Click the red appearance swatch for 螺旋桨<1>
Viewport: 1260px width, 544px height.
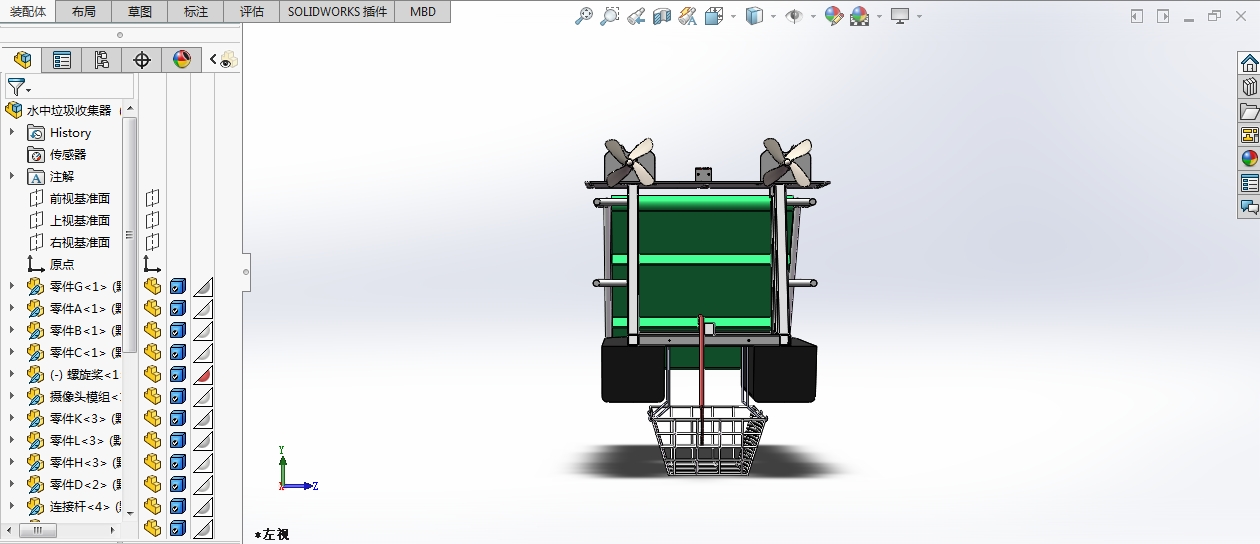click(x=203, y=374)
